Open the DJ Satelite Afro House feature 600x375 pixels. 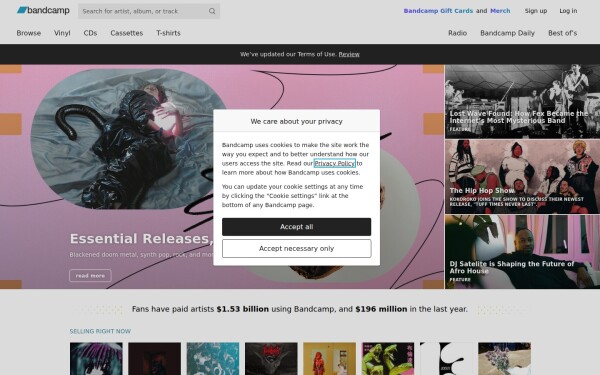tap(522, 252)
